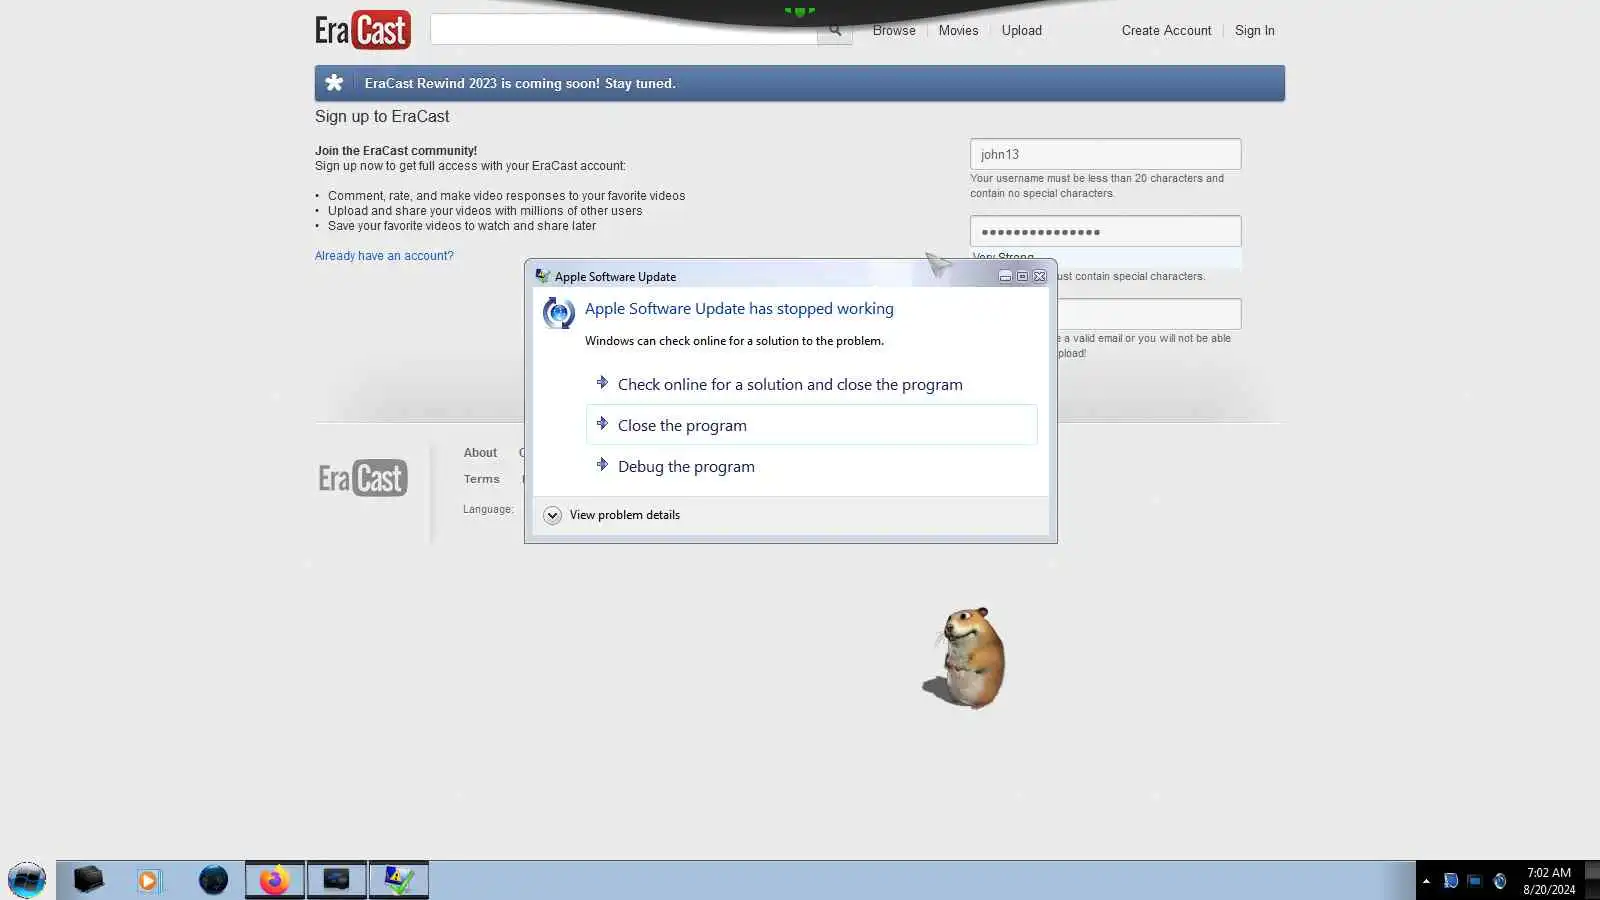Image resolution: width=1600 pixels, height=900 pixels.
Task: Click 'Comment, rate, and make video responses' bullet
Action: pyautogui.click(x=506, y=196)
